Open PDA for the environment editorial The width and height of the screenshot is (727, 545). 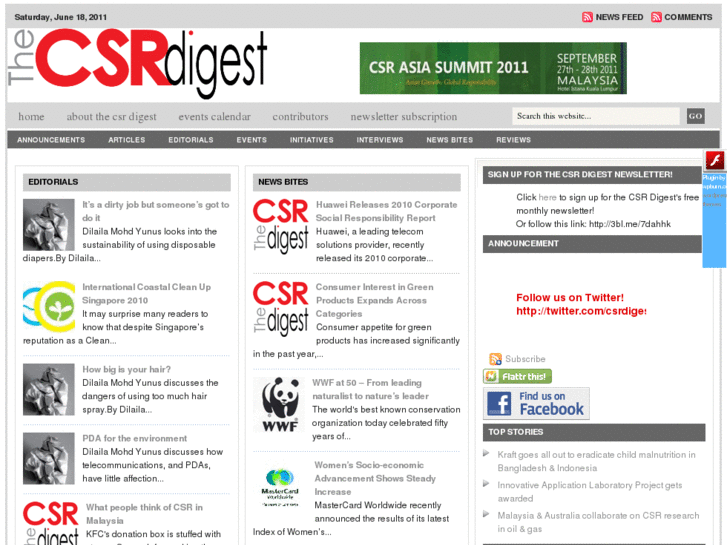(x=134, y=438)
